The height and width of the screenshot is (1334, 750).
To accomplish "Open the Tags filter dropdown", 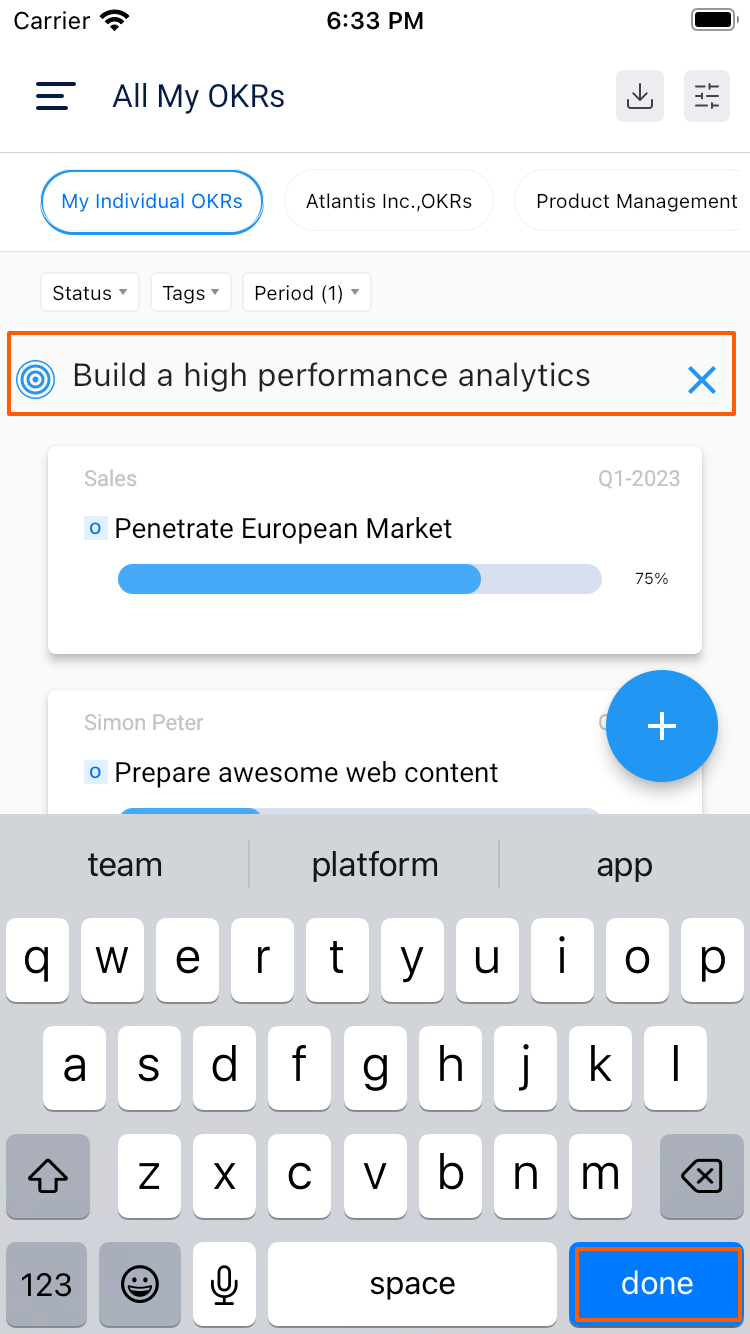I will point(190,292).
